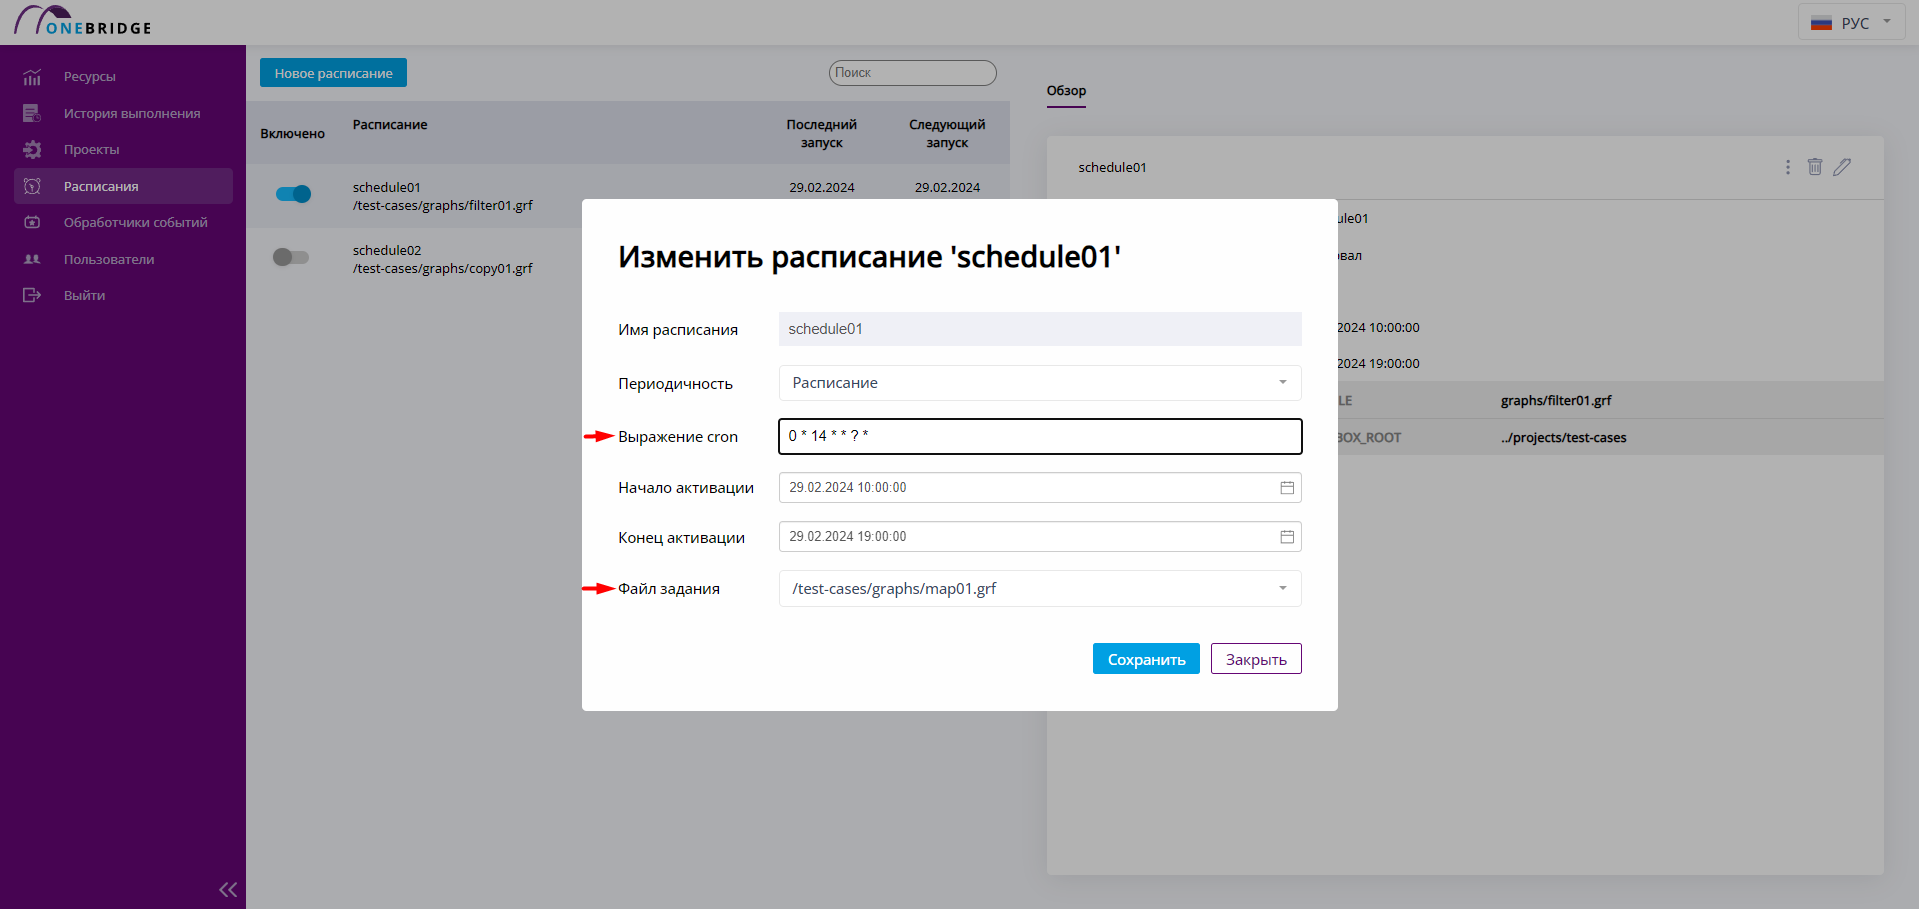Click the Выражение cron input field

tap(1040, 436)
